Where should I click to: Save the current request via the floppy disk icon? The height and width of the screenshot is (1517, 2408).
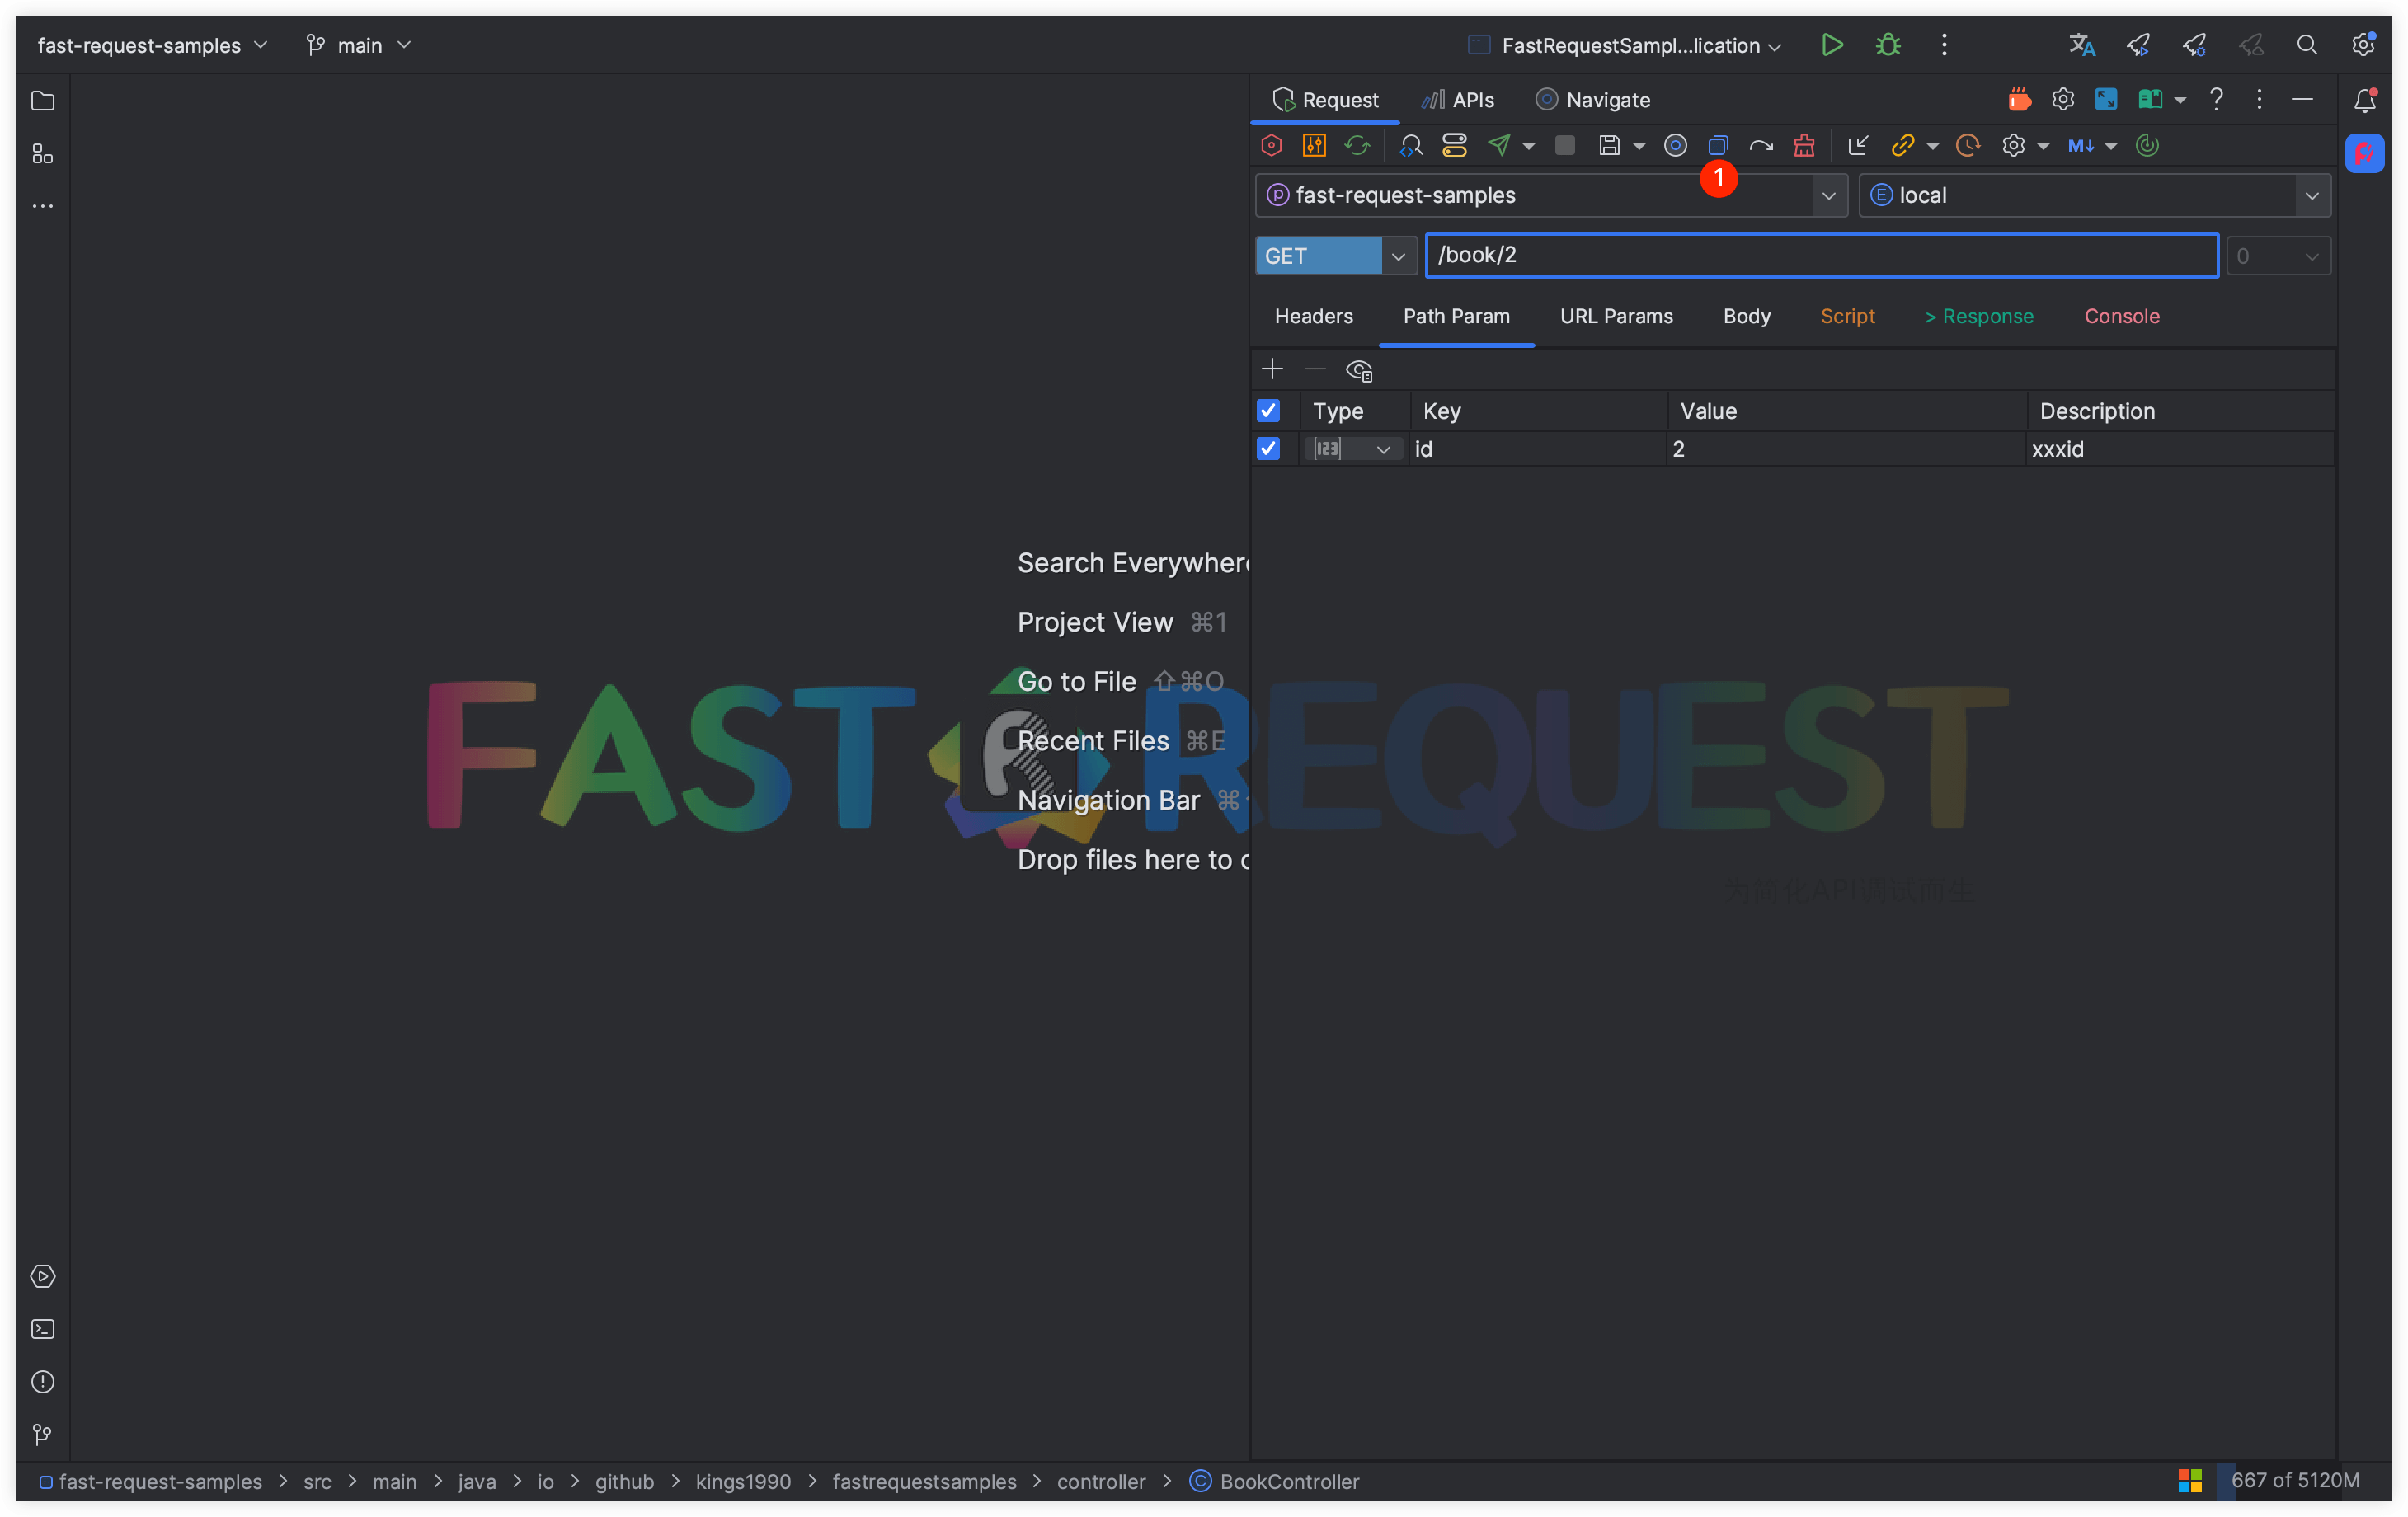[1611, 145]
